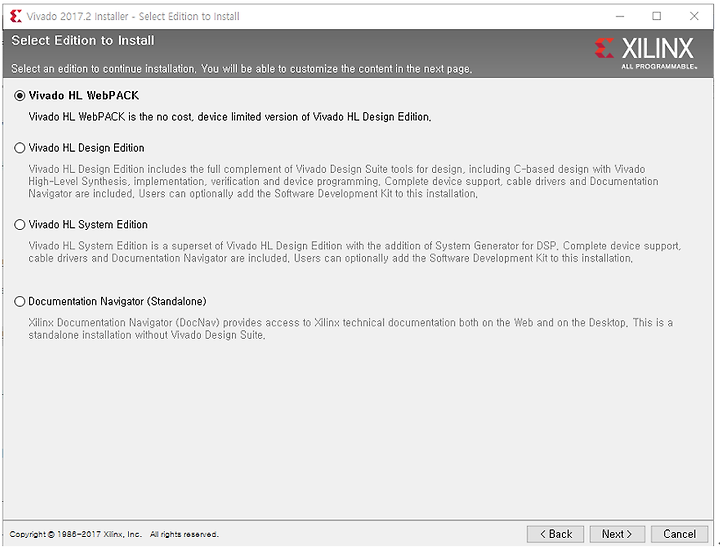The height and width of the screenshot is (552, 720).
Task: Cancel the Vivado installation
Action: [679, 534]
